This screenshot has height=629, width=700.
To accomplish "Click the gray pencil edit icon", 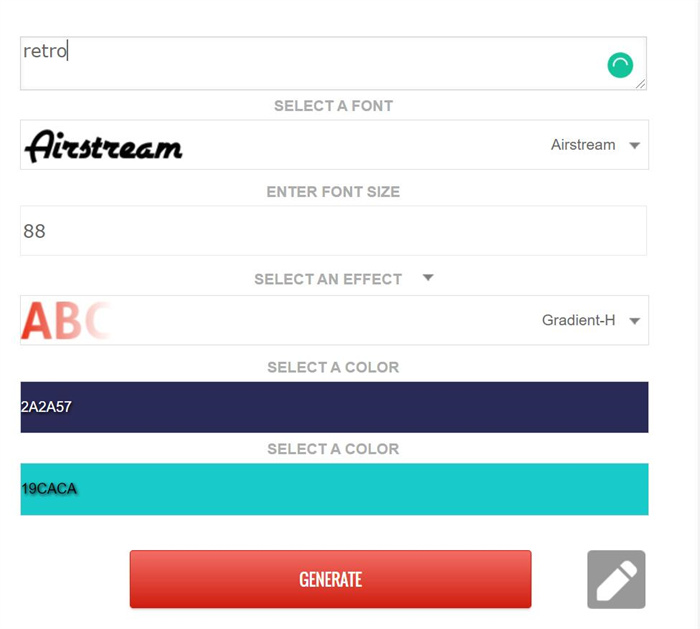I will [x=616, y=579].
